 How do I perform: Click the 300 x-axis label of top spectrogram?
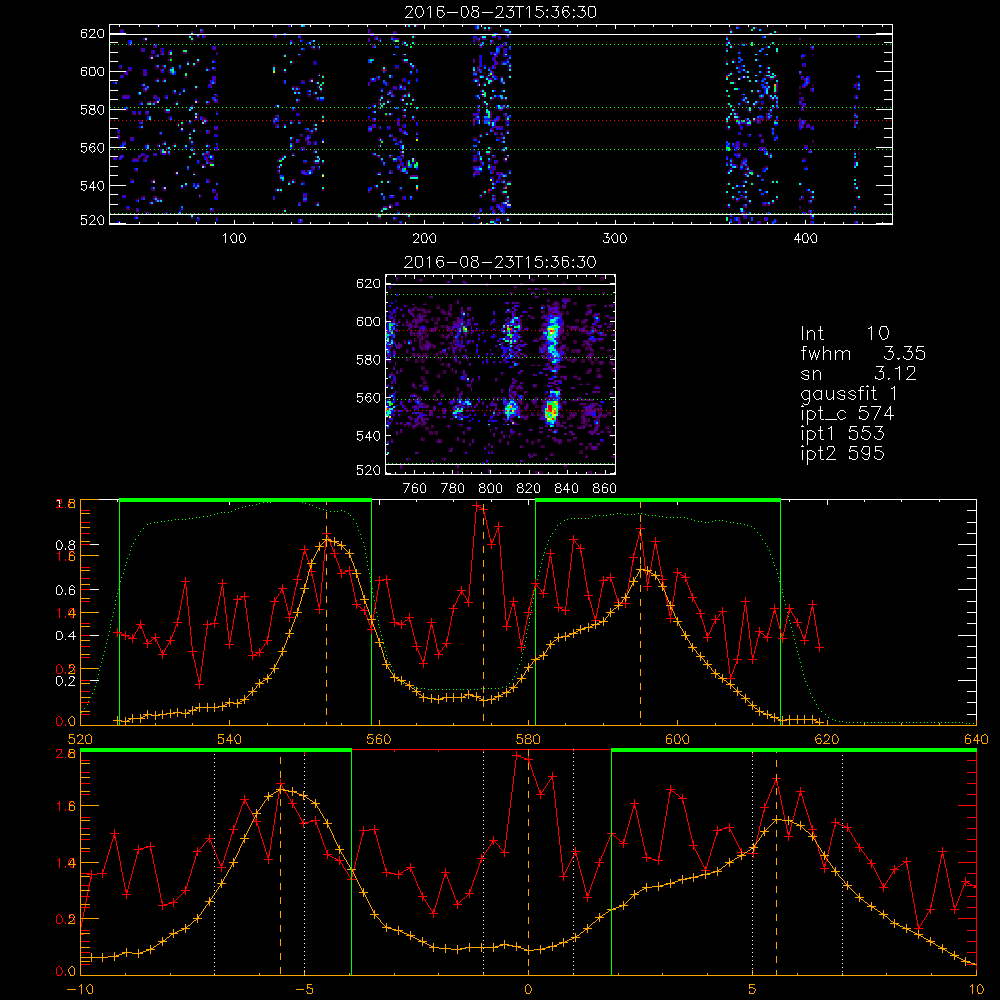[615, 239]
